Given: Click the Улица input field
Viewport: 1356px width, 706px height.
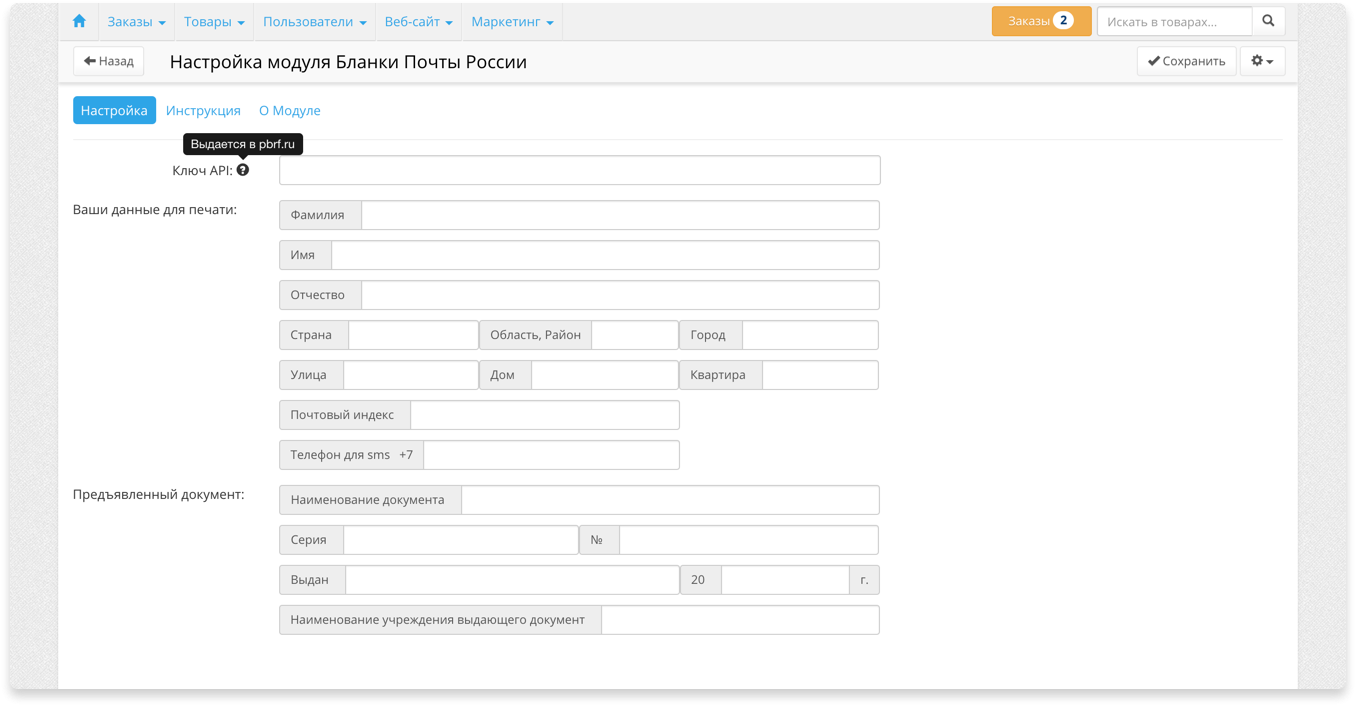Looking at the screenshot, I should point(411,375).
